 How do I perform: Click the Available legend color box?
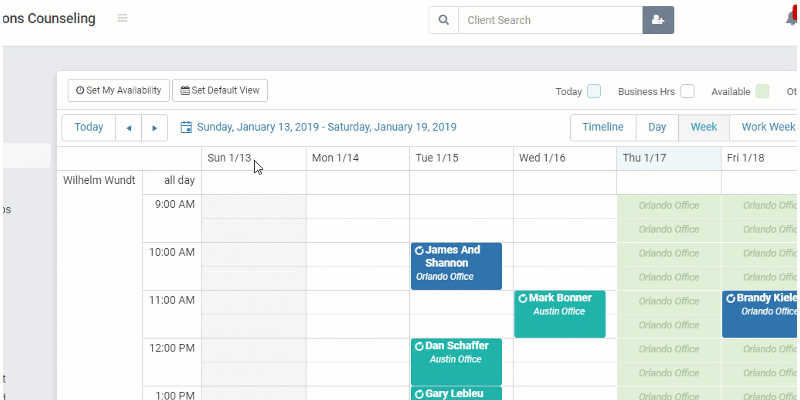pos(762,91)
